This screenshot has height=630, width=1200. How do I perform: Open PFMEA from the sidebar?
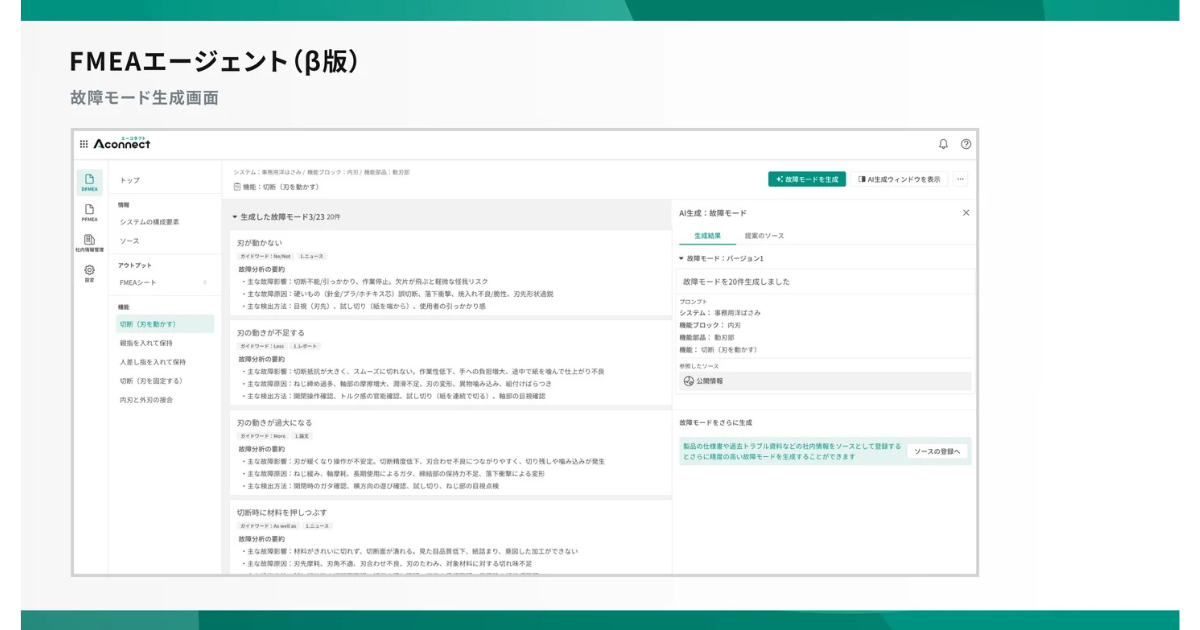pos(90,212)
